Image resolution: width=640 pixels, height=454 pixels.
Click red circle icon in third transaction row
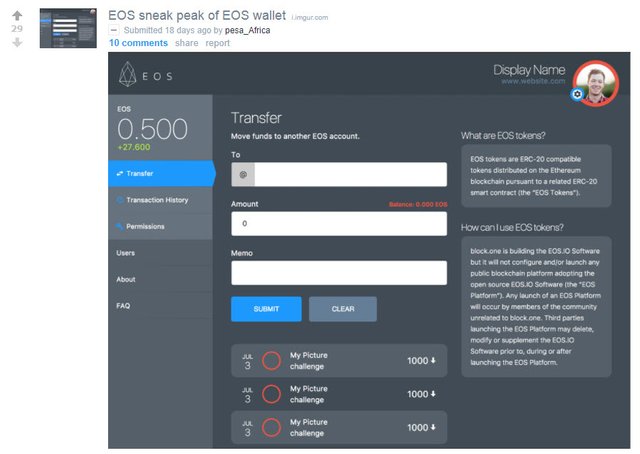click(271, 428)
